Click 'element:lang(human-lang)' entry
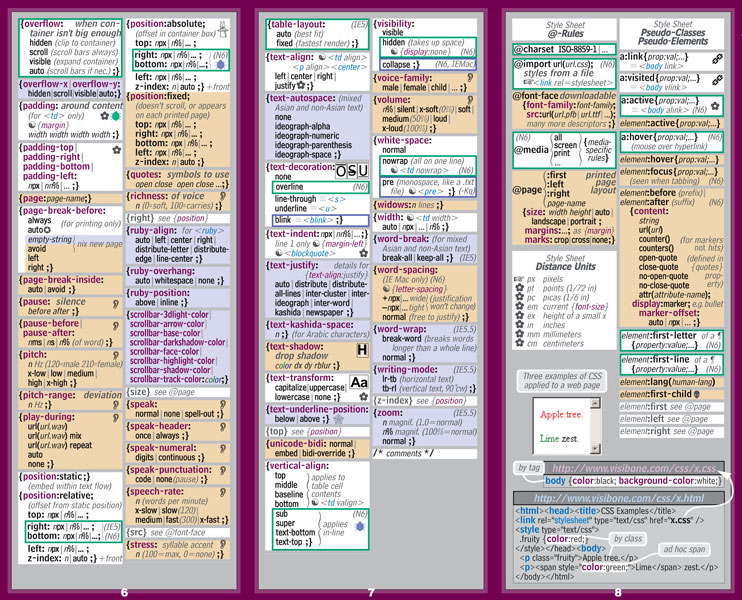The height and width of the screenshot is (600, 742). [668, 382]
